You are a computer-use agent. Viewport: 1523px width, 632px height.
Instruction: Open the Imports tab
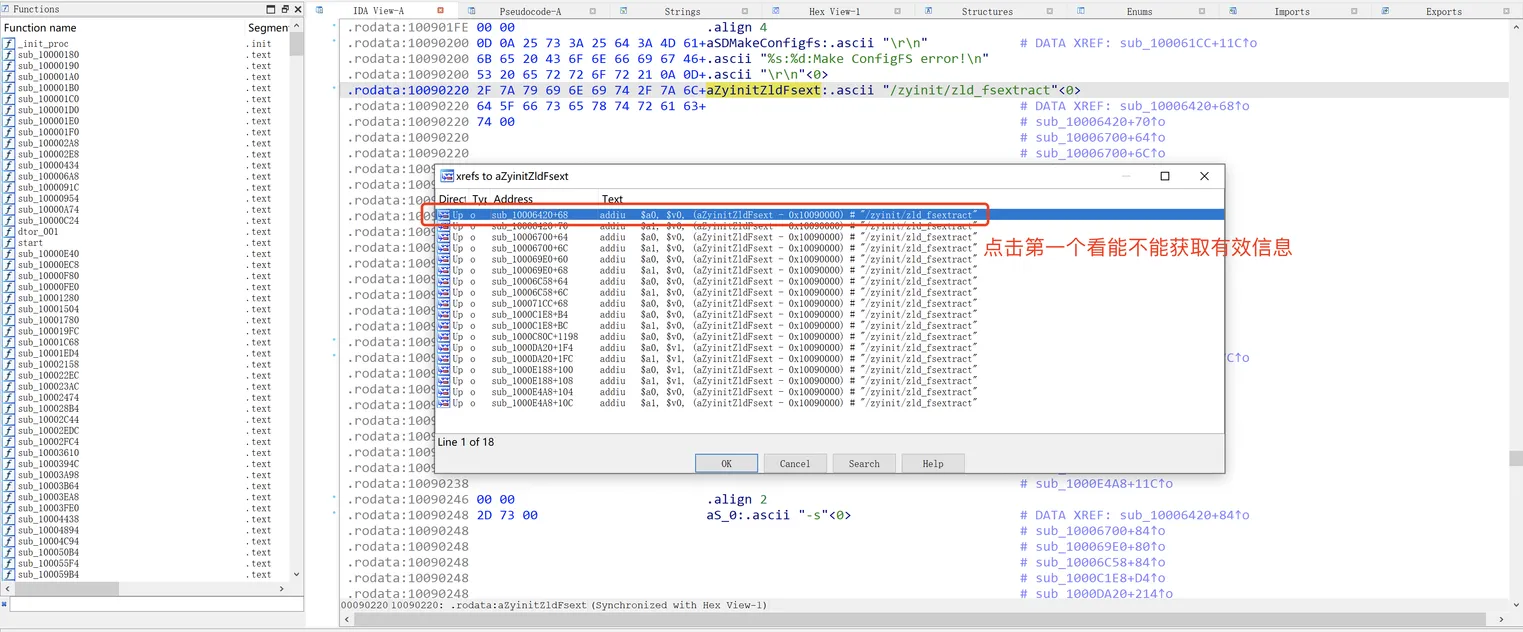pyautogui.click(x=1291, y=11)
